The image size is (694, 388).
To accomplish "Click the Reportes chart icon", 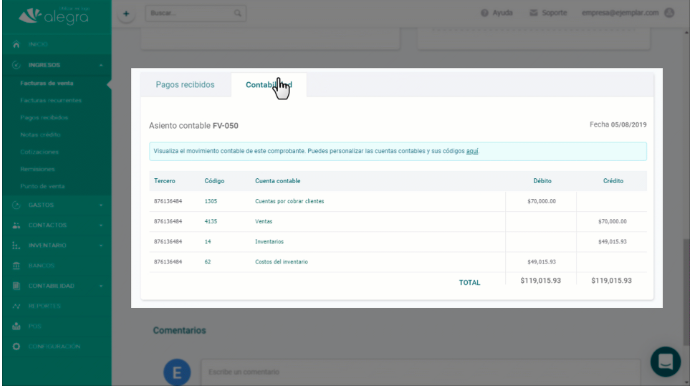I will point(16,306).
